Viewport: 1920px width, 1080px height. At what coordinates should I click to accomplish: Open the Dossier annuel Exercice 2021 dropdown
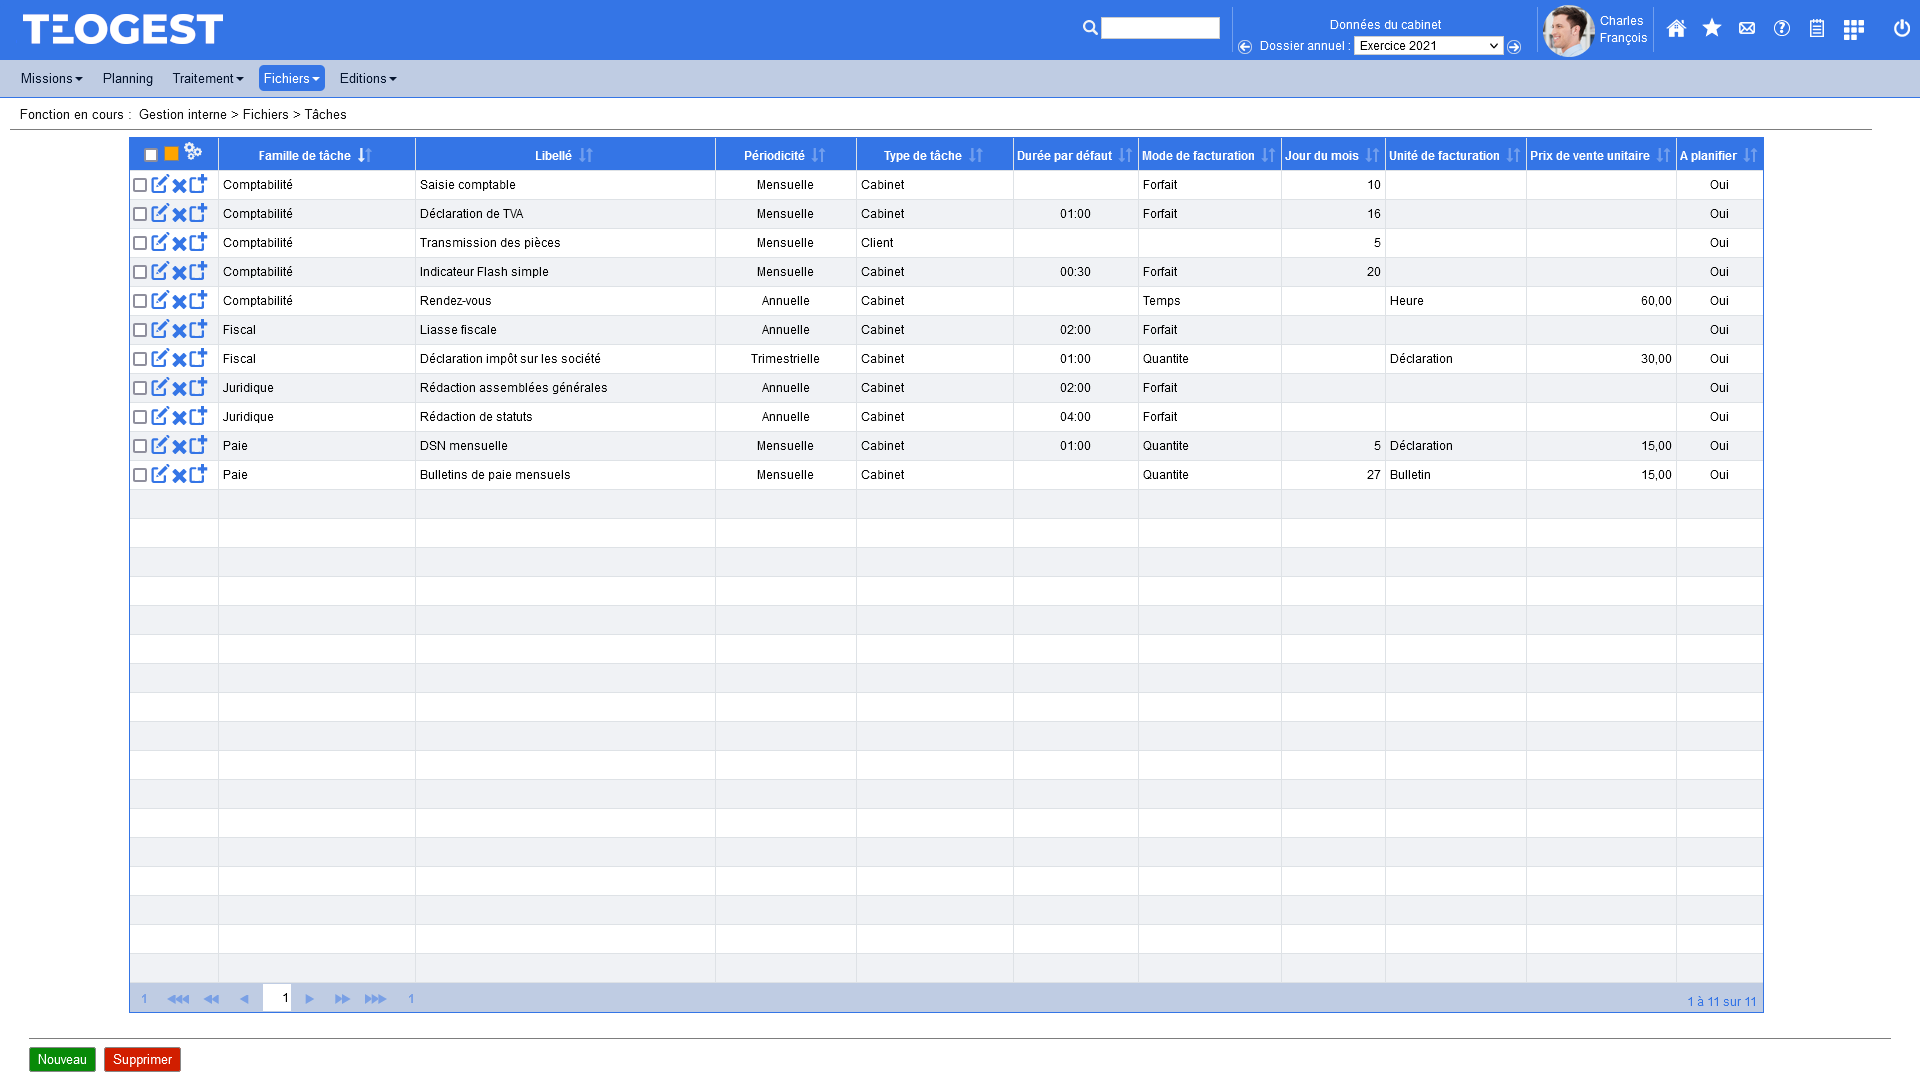pos(1427,46)
